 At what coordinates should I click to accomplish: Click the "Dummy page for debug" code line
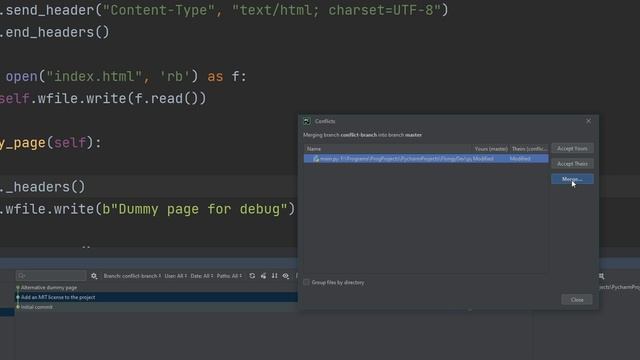(147, 209)
